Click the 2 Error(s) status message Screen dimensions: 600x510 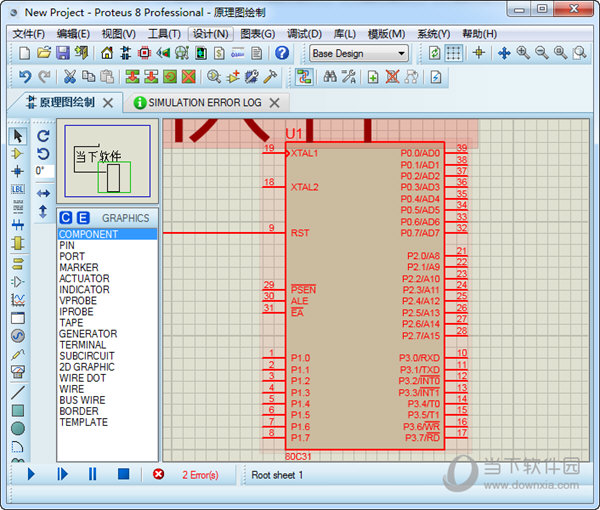[200, 475]
